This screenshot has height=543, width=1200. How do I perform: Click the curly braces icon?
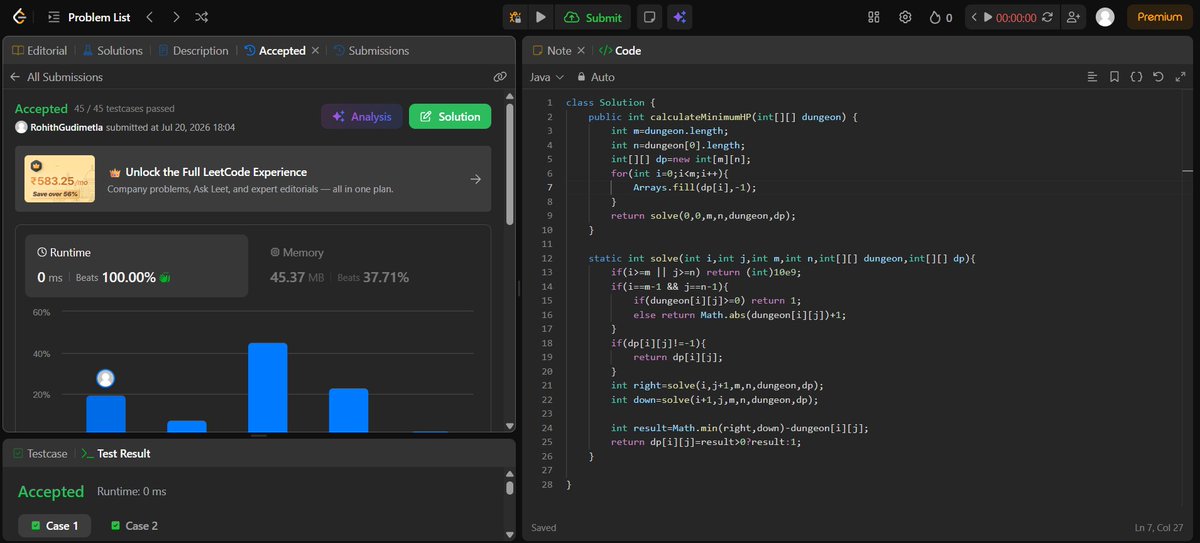[x=1136, y=77]
